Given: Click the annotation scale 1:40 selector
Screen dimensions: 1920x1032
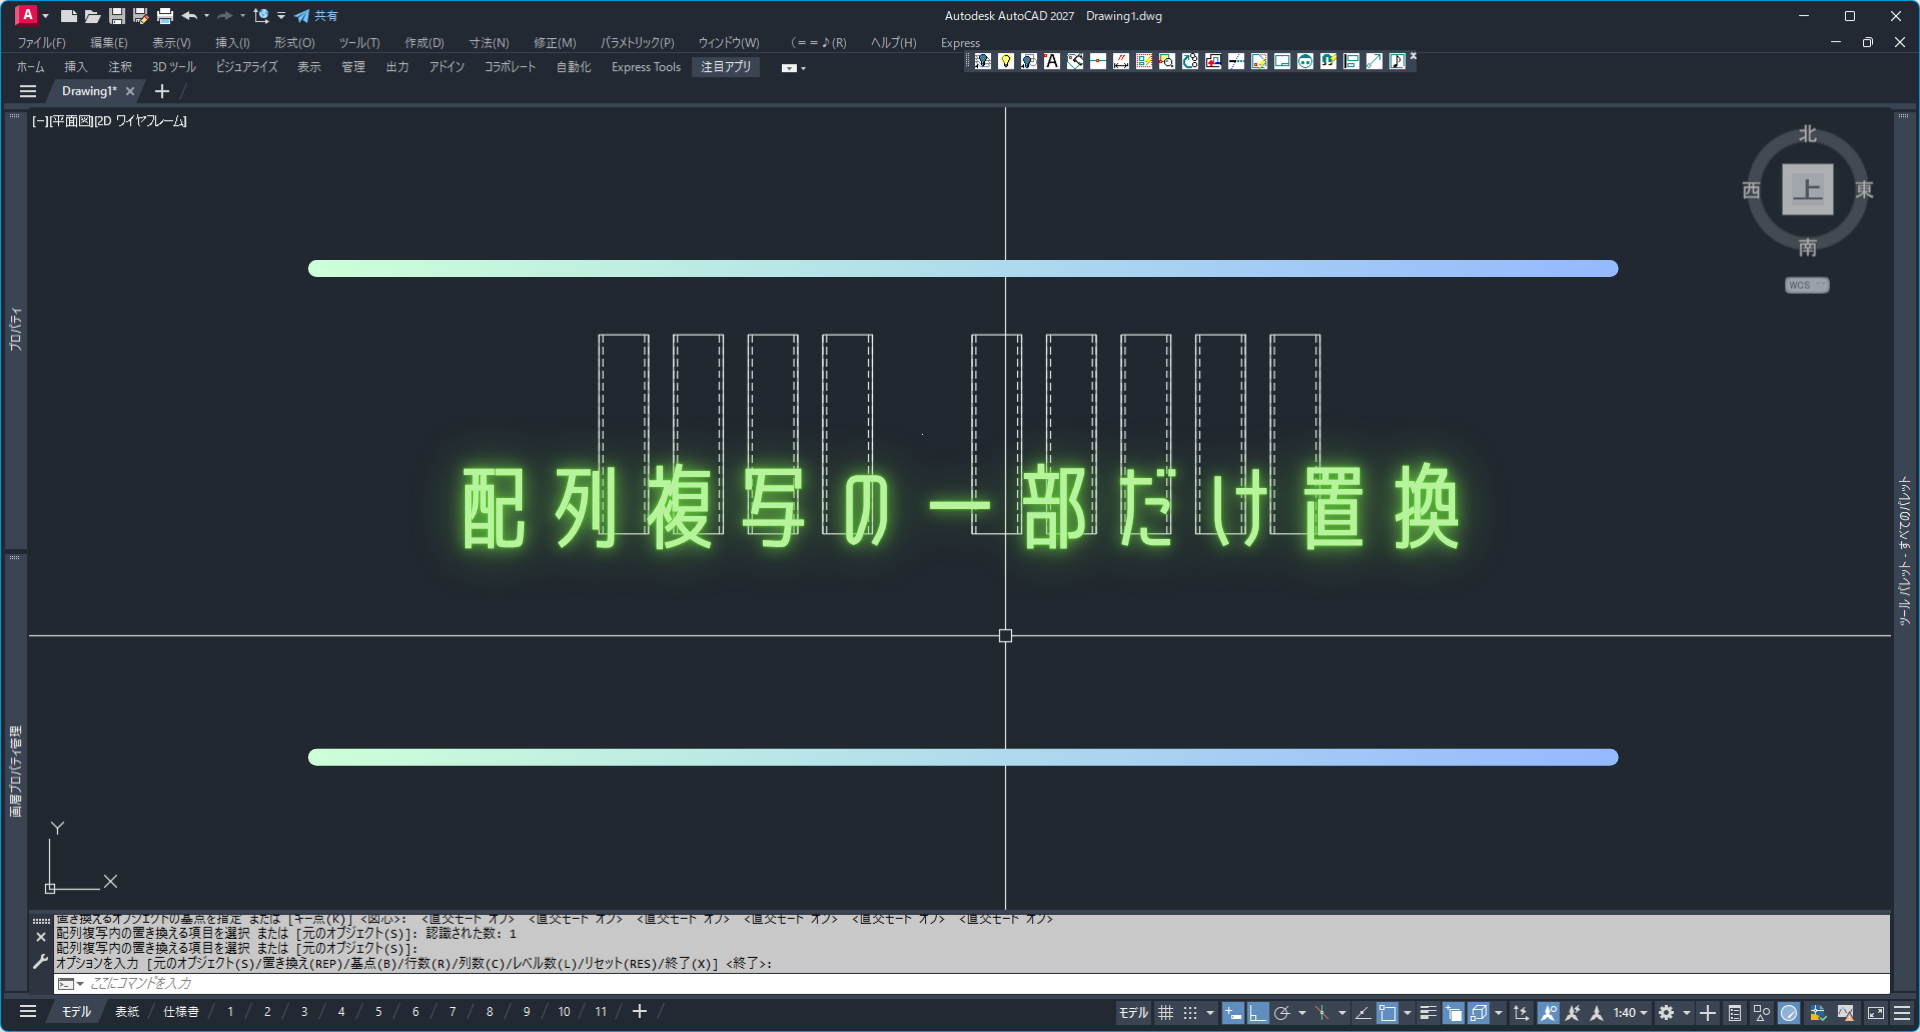Looking at the screenshot, I should (x=1630, y=1013).
